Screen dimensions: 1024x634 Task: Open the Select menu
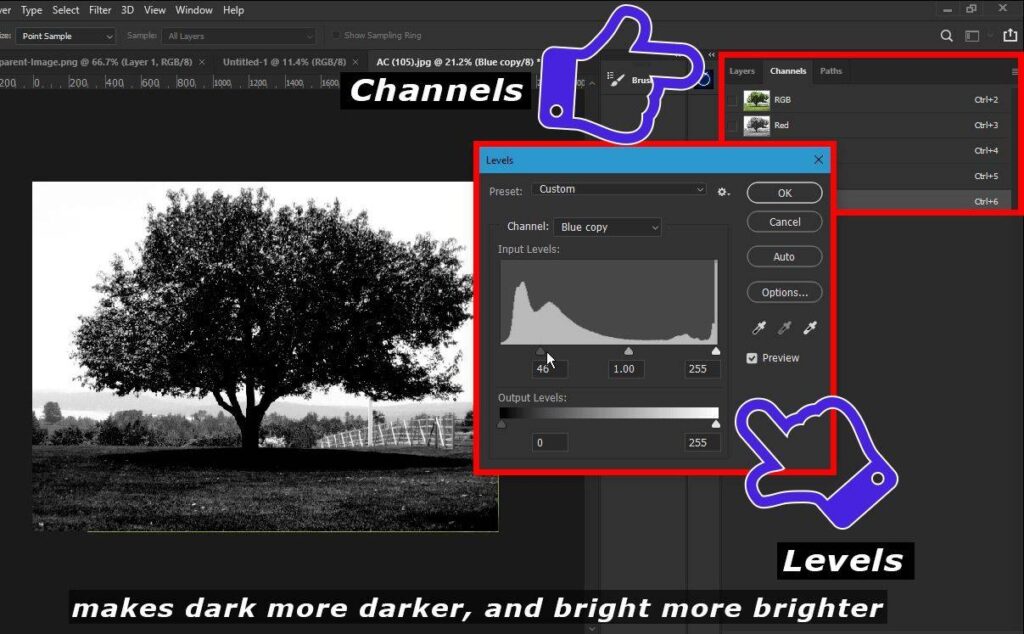65,10
